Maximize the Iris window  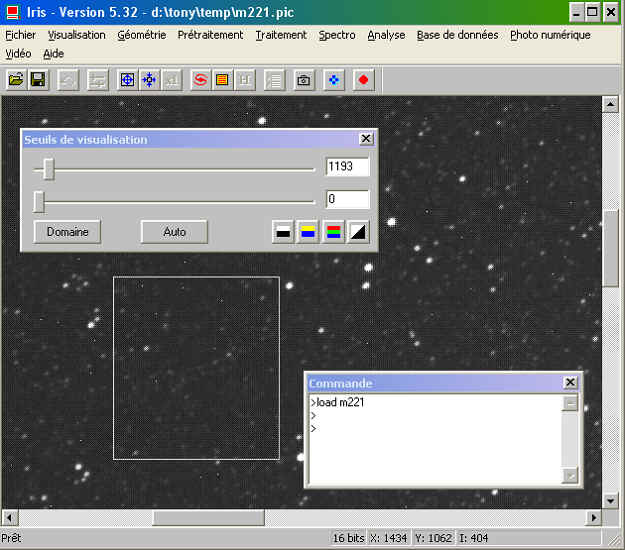click(x=592, y=12)
